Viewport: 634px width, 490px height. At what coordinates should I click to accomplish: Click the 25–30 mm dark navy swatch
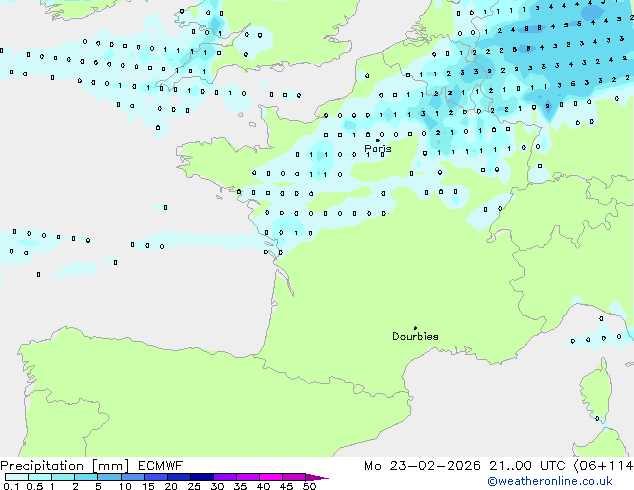coord(202,477)
